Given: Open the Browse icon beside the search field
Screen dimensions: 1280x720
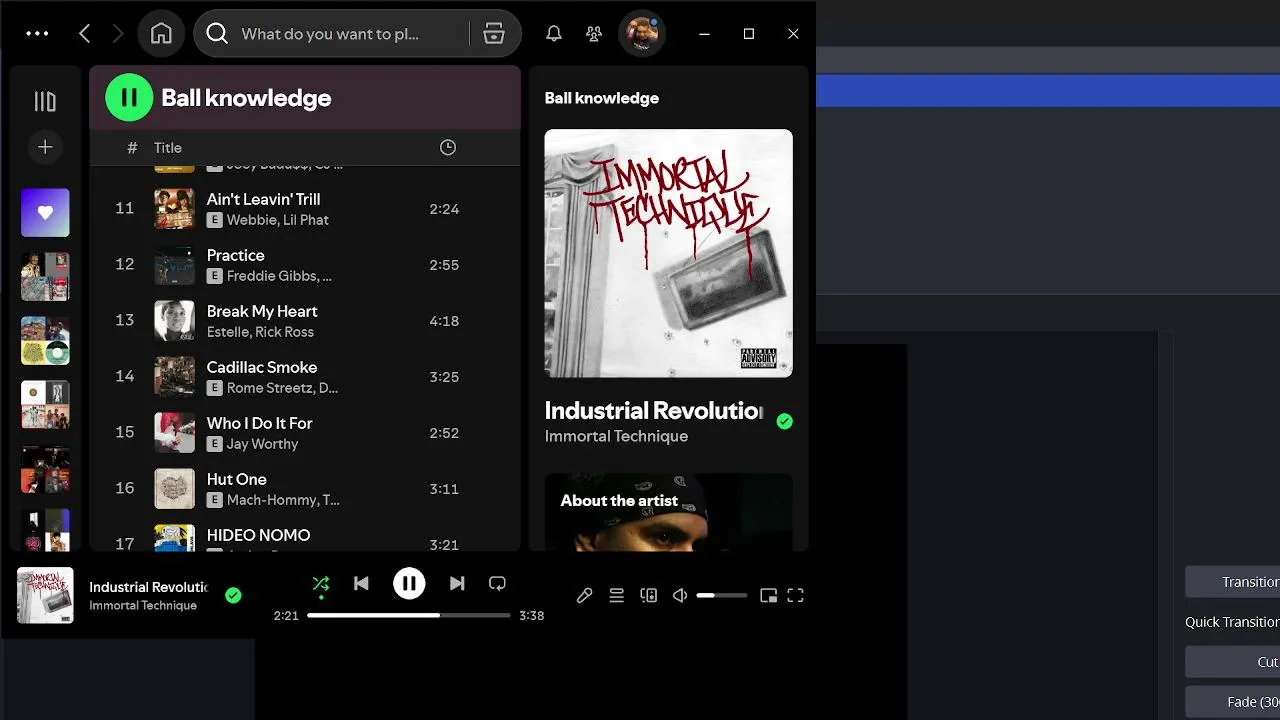Looking at the screenshot, I should click(x=494, y=34).
